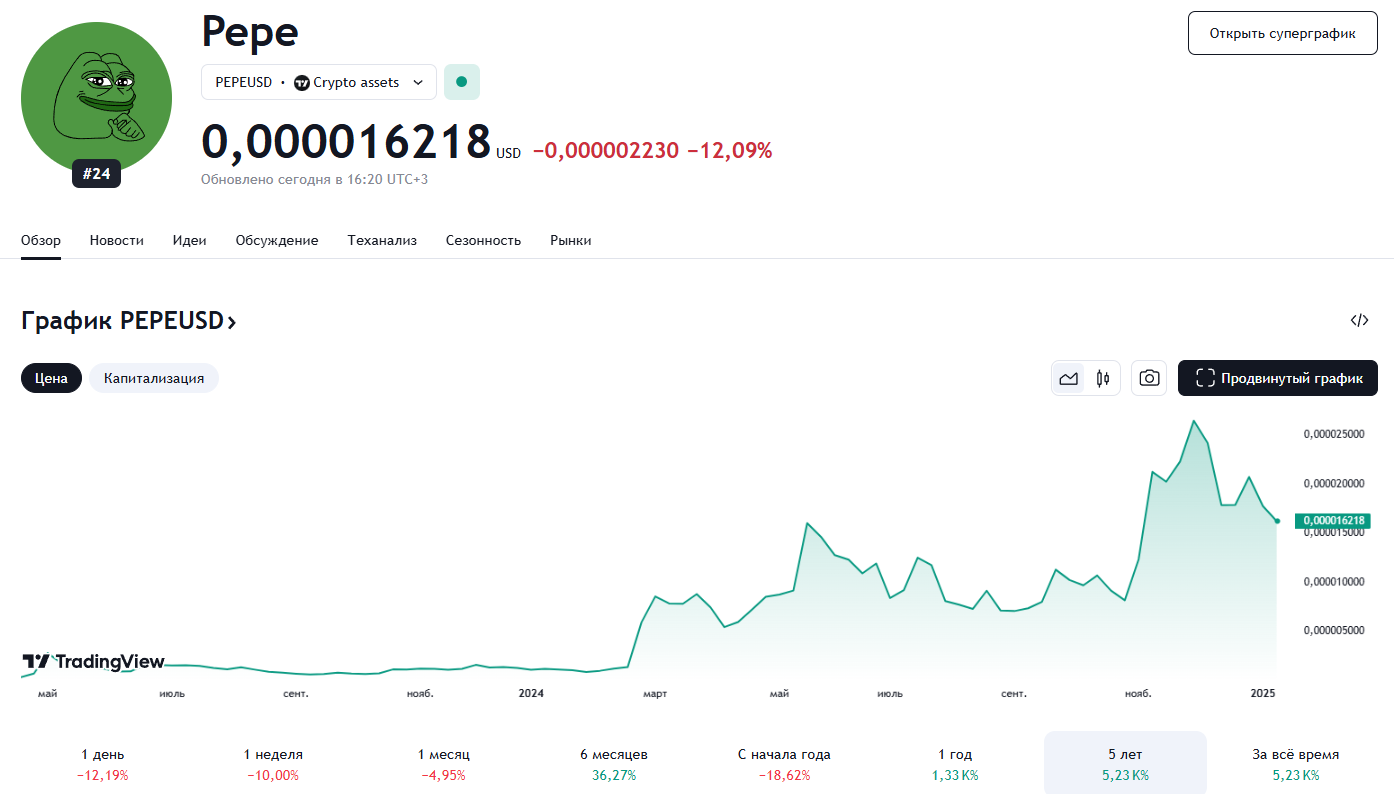Click the TradingView logo on the chart
1394x794 pixels.
[93, 661]
